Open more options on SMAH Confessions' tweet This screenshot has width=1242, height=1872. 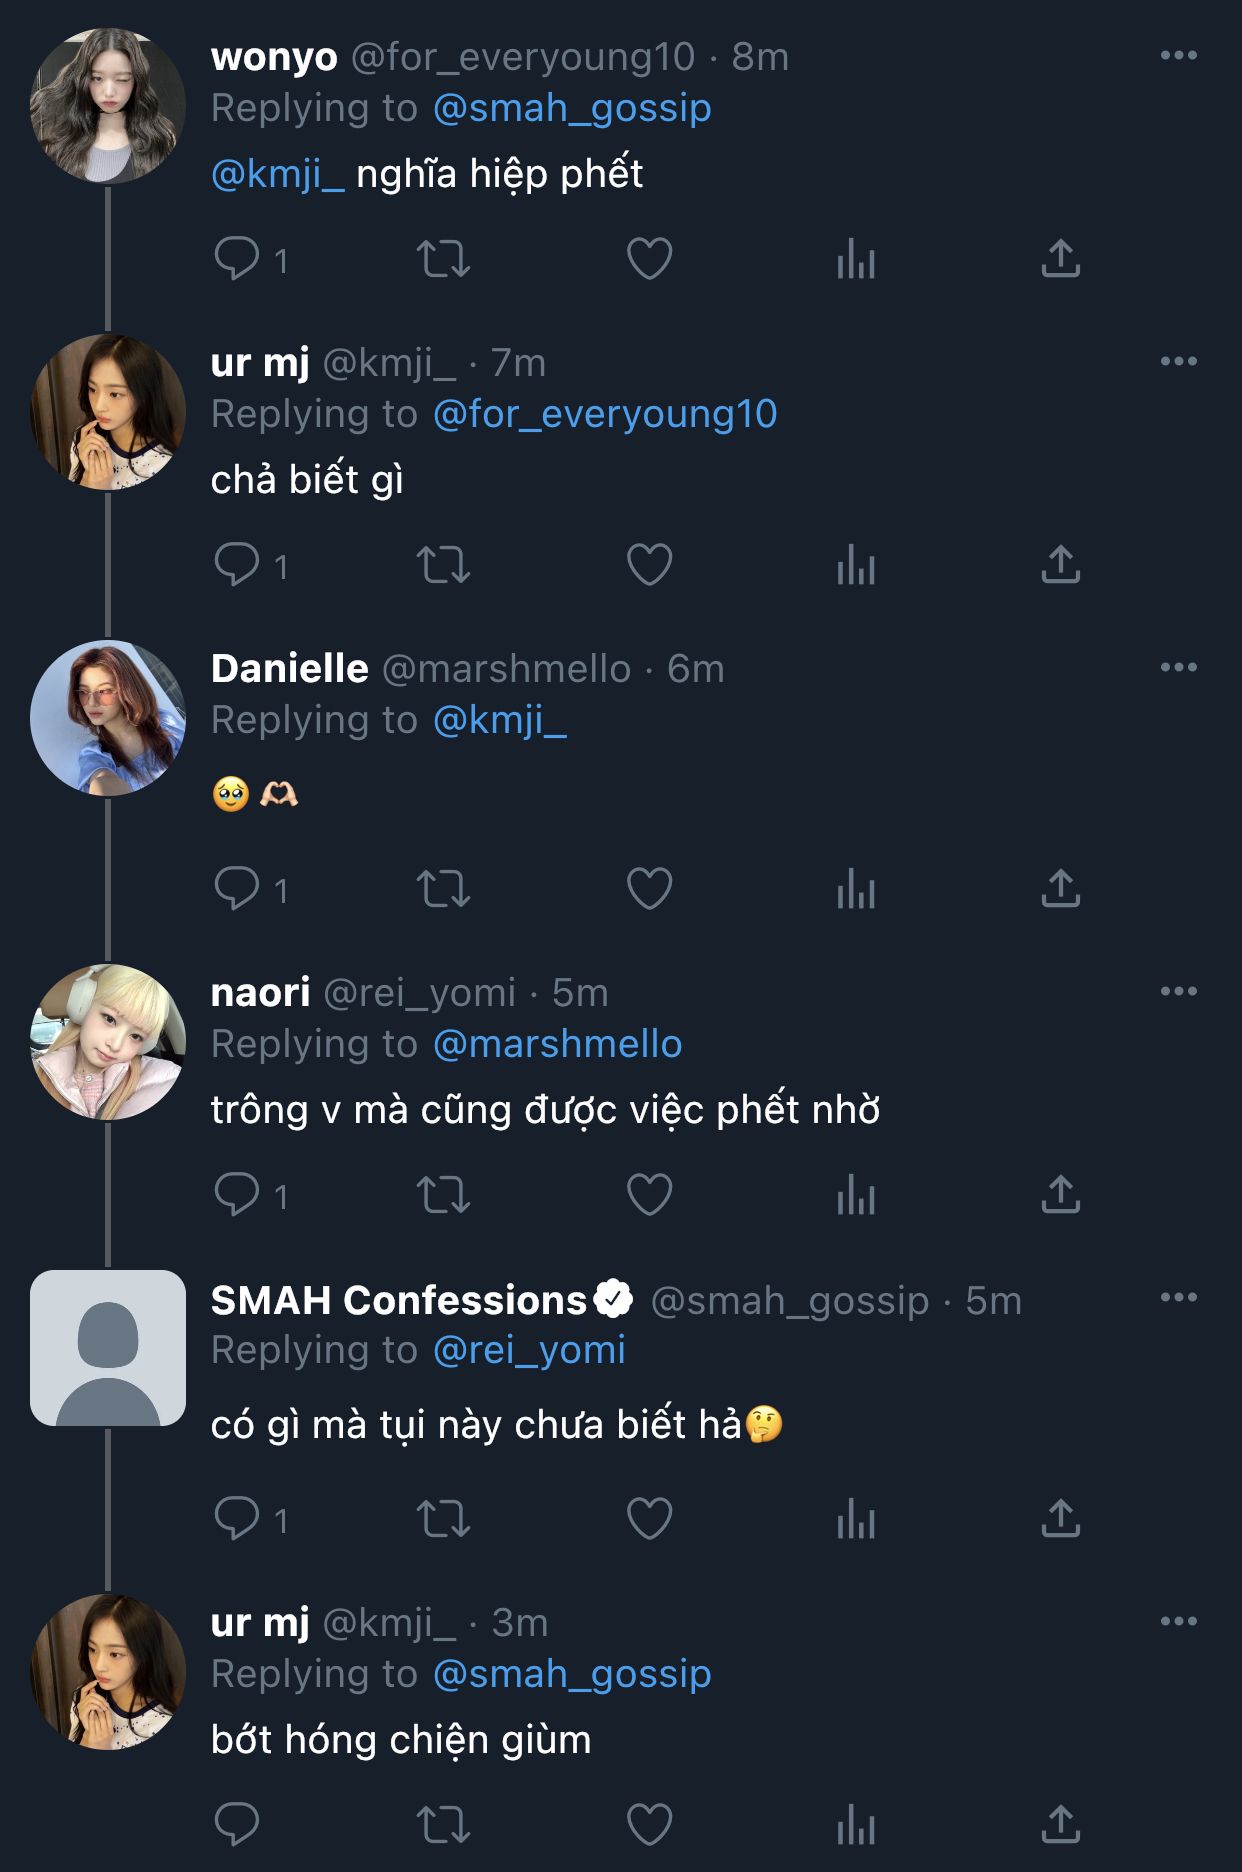point(1178,1298)
